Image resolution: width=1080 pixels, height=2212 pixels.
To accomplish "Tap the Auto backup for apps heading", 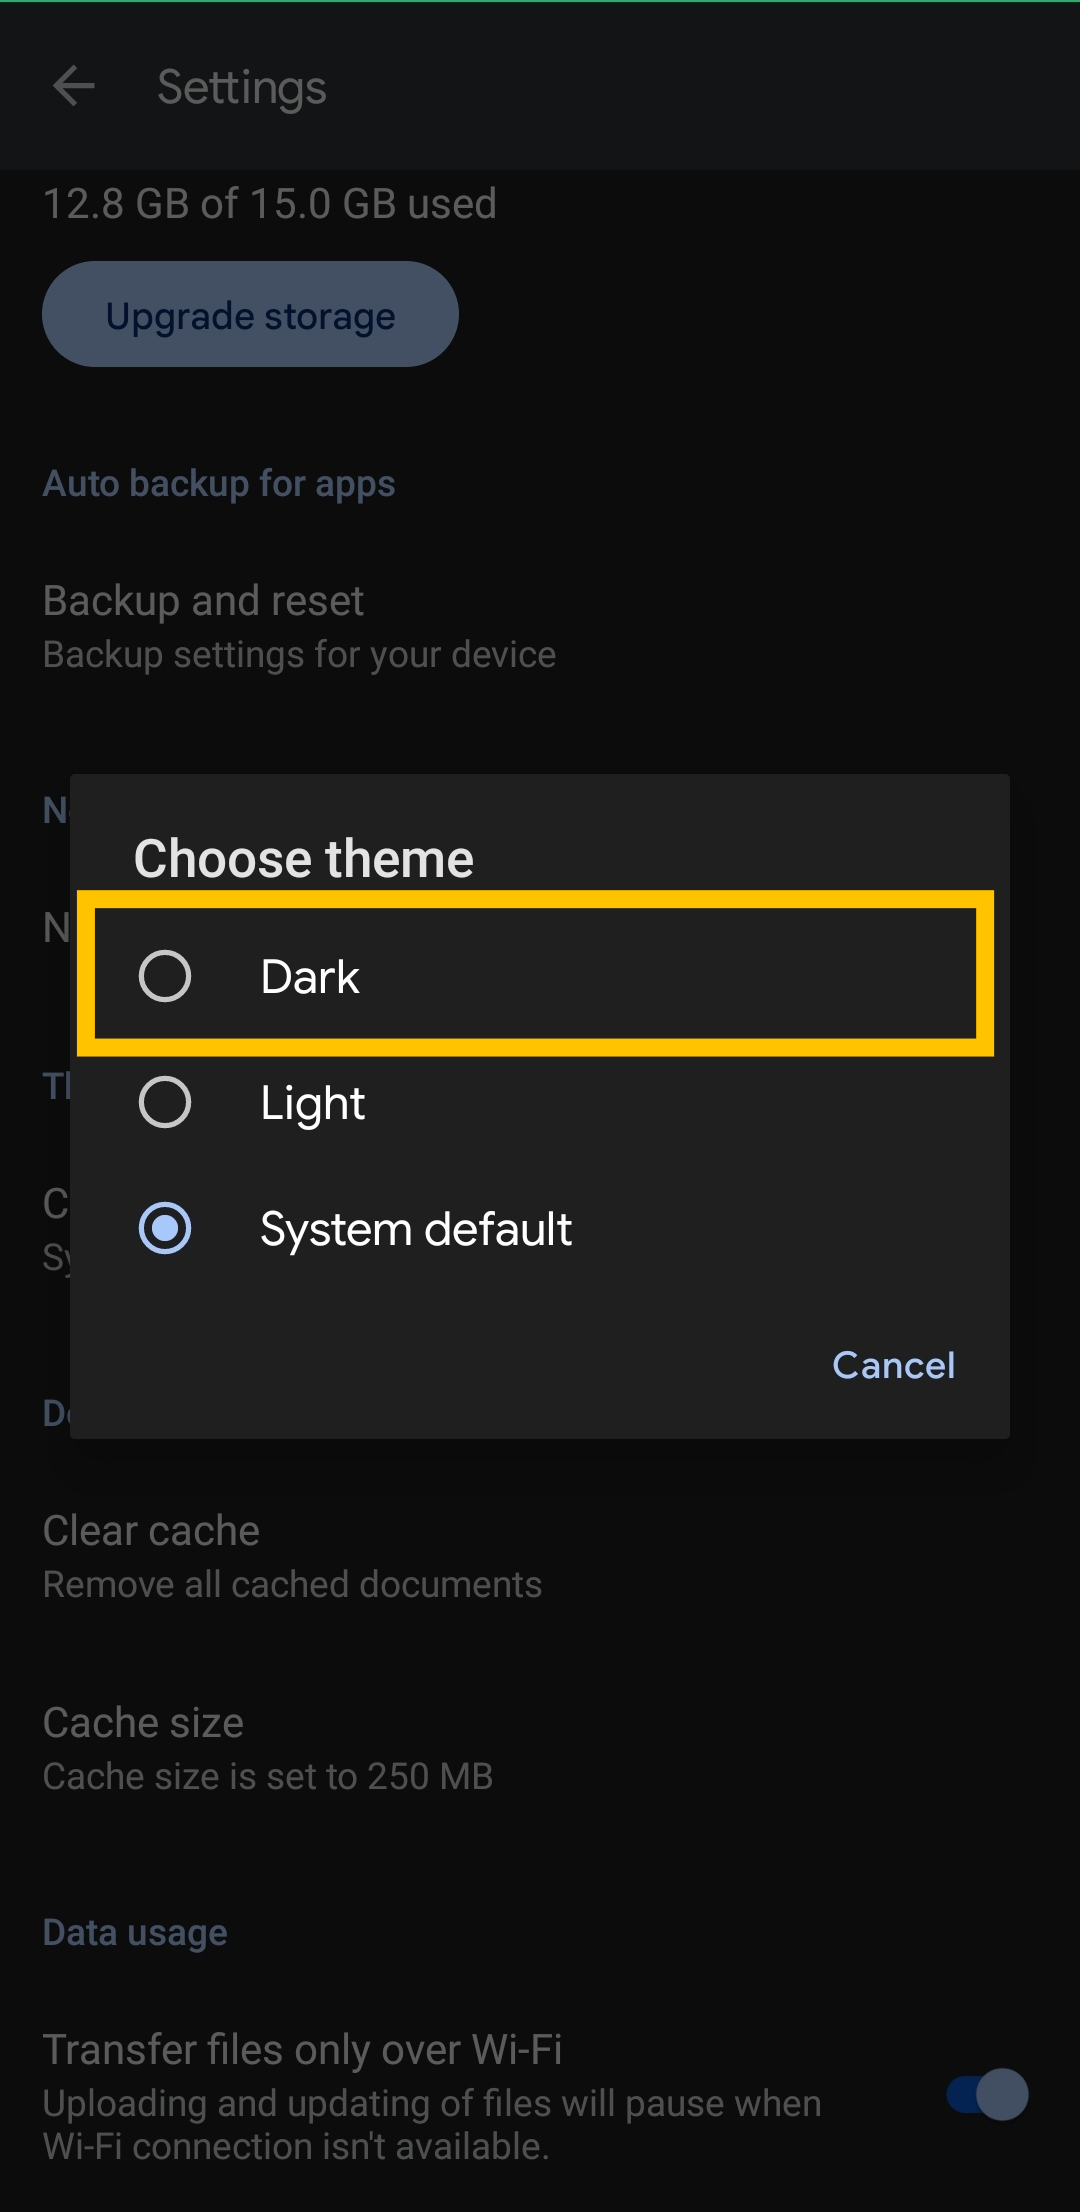I will 219,484.
